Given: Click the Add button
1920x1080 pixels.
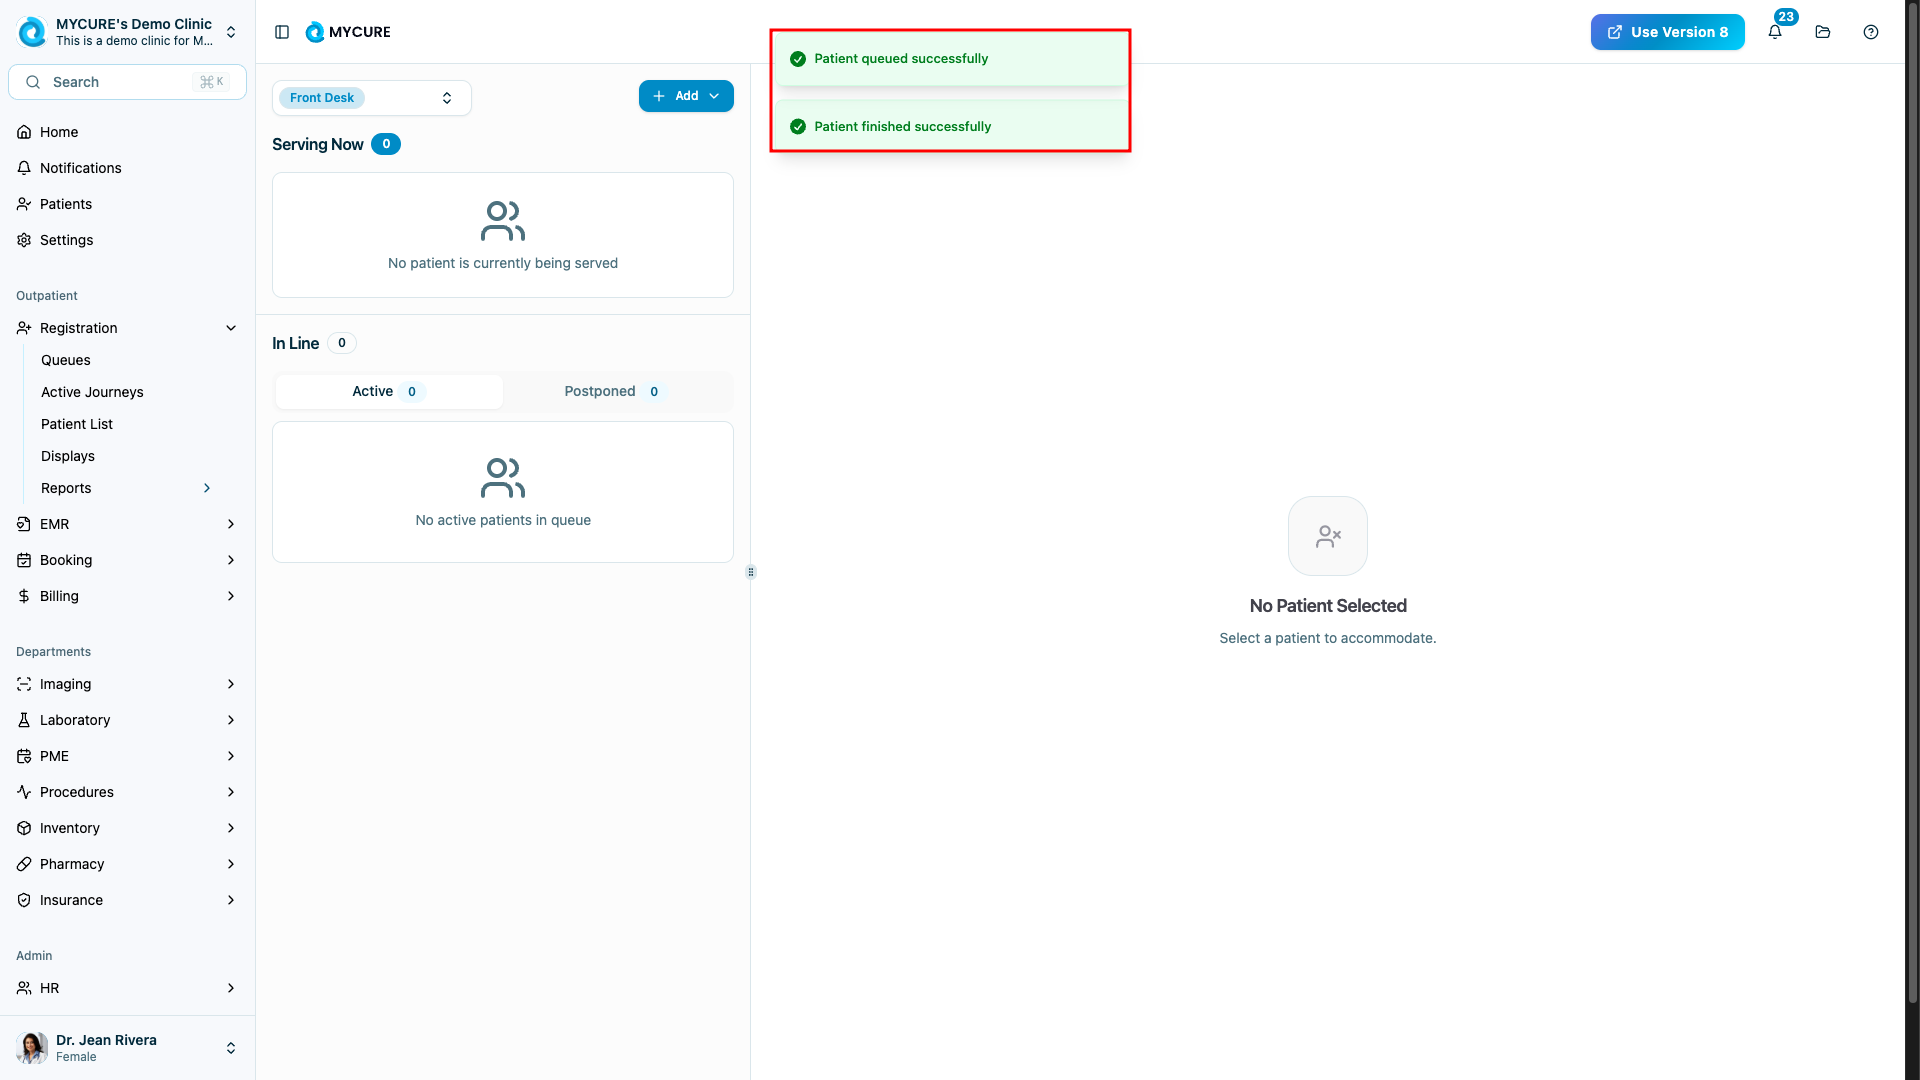Looking at the screenshot, I should click(x=685, y=96).
